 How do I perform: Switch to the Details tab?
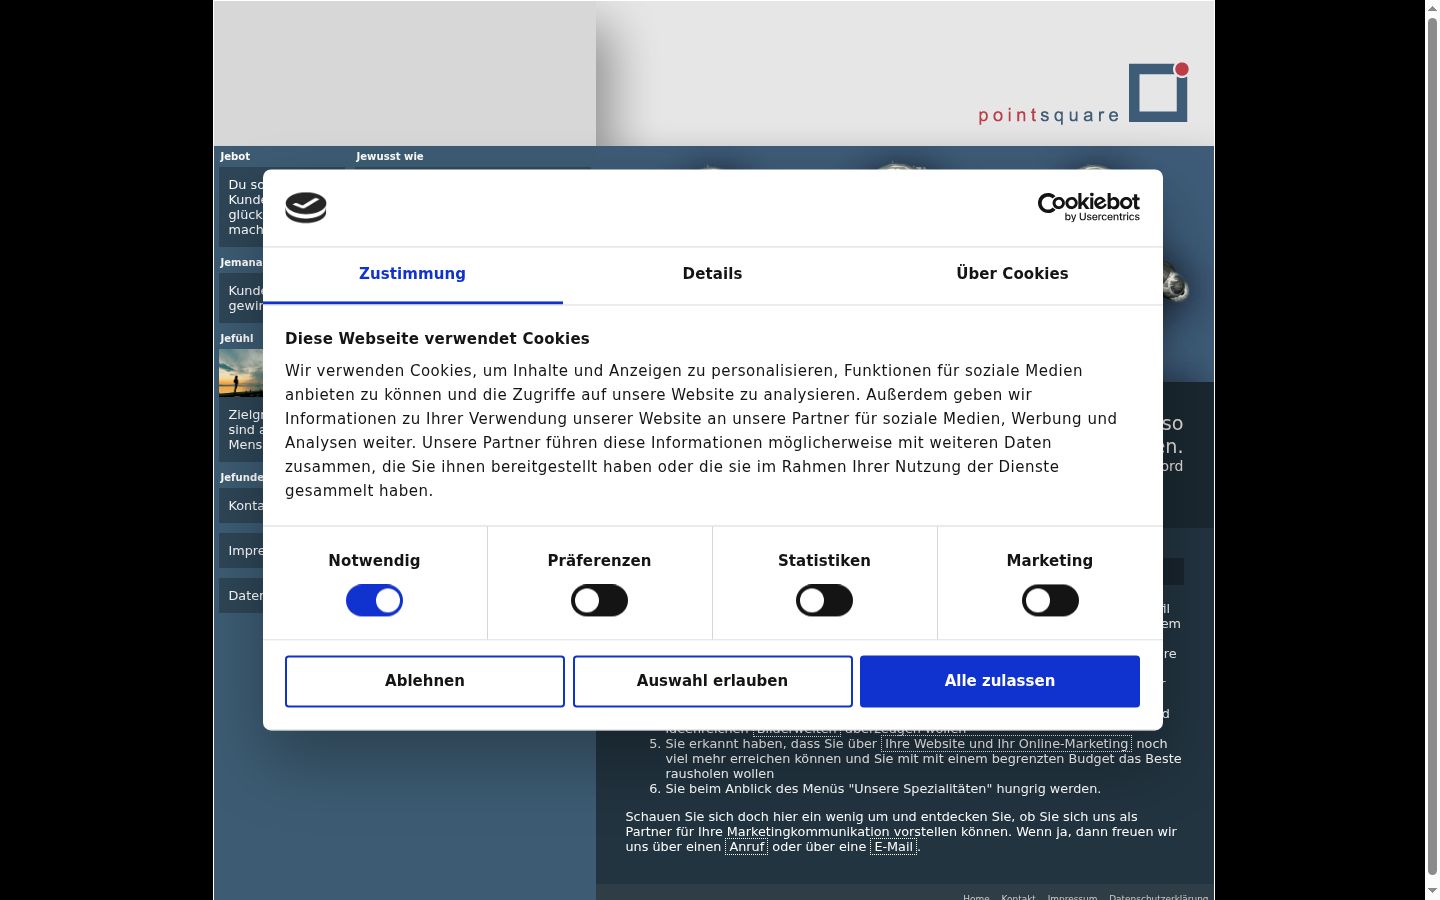(x=712, y=274)
